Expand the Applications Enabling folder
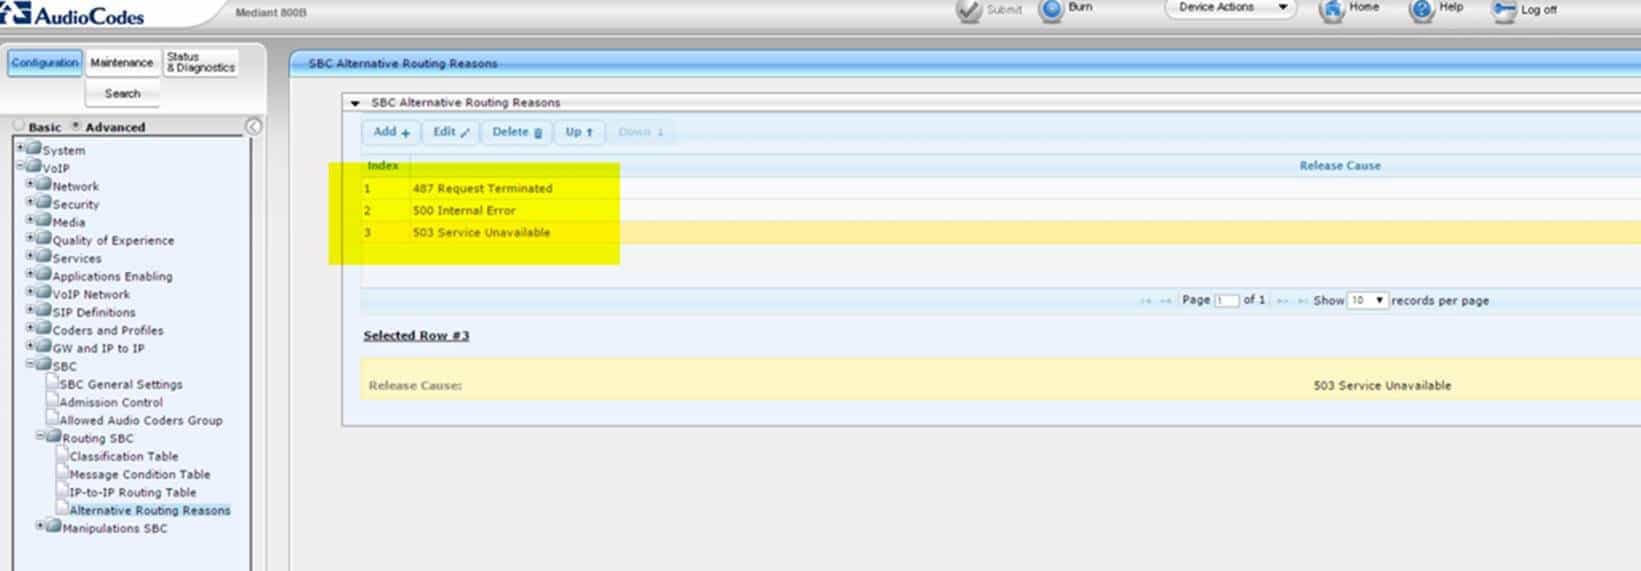Screen dimensions: 1641x571 pos(30,274)
